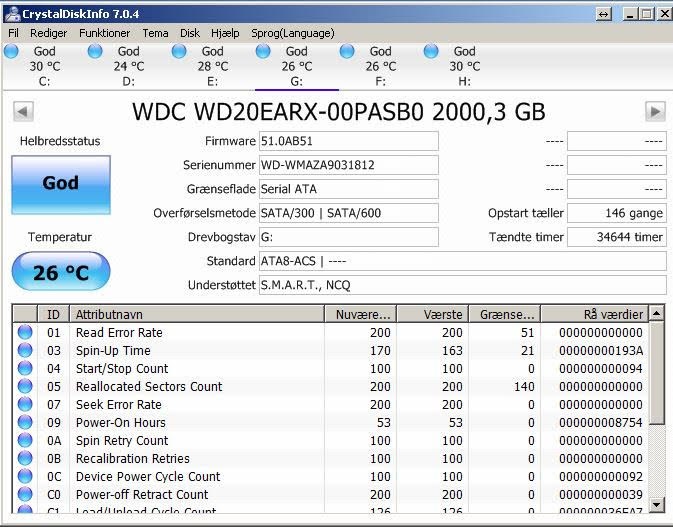
Task: Click the Firmware field 51.0AB51
Action: (x=349, y=141)
